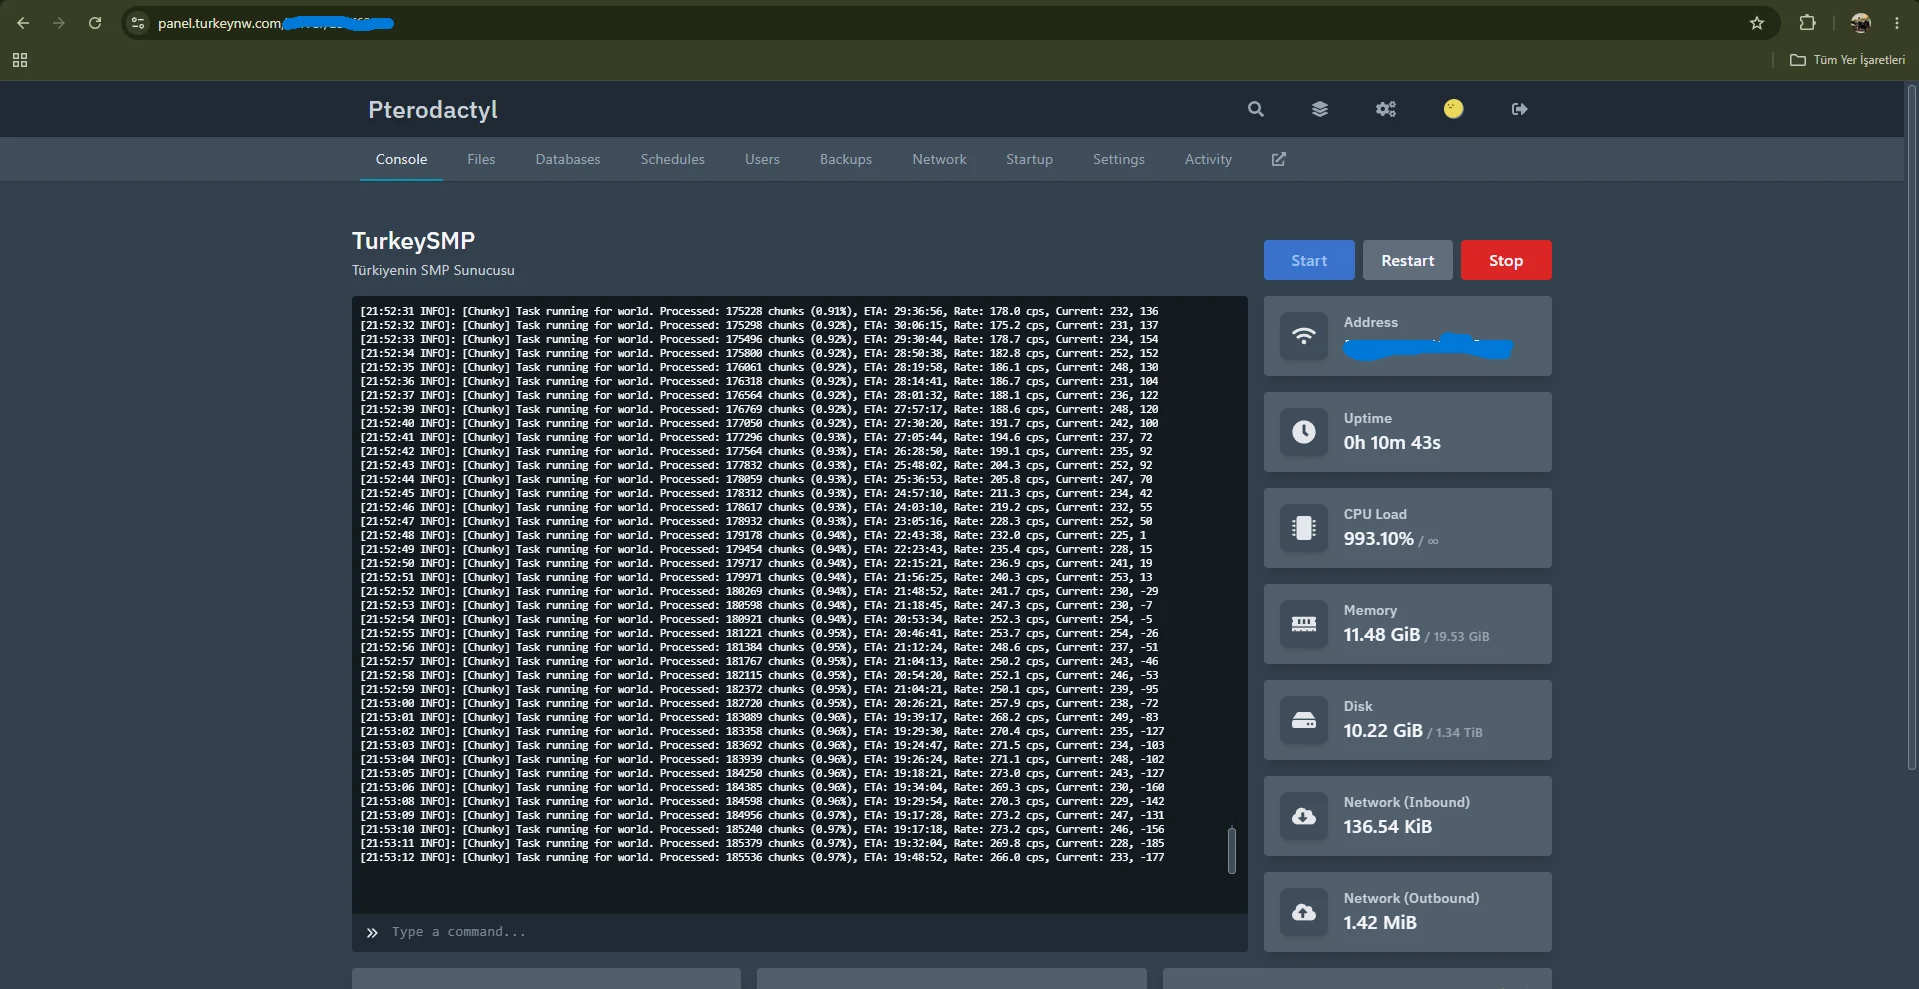The image size is (1919, 989).
Task: Click the 'CPU Load' label
Action: click(1375, 514)
